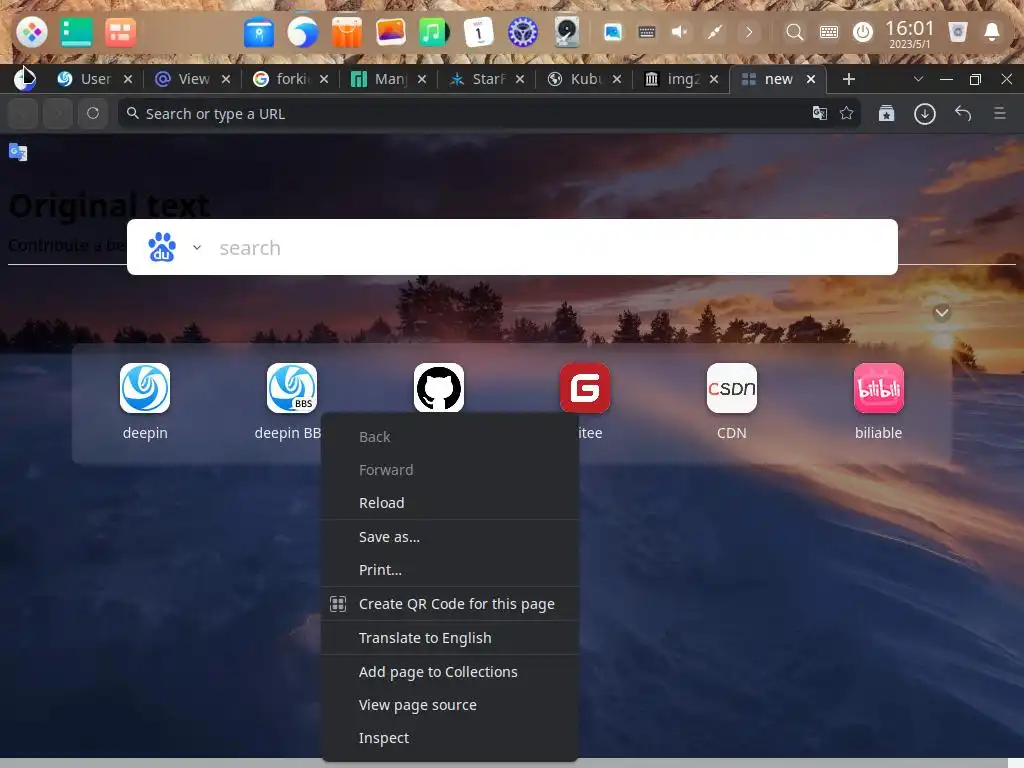Click the Google Translate icon on the page
Viewport: 1024px width, 768px height.
(18, 152)
